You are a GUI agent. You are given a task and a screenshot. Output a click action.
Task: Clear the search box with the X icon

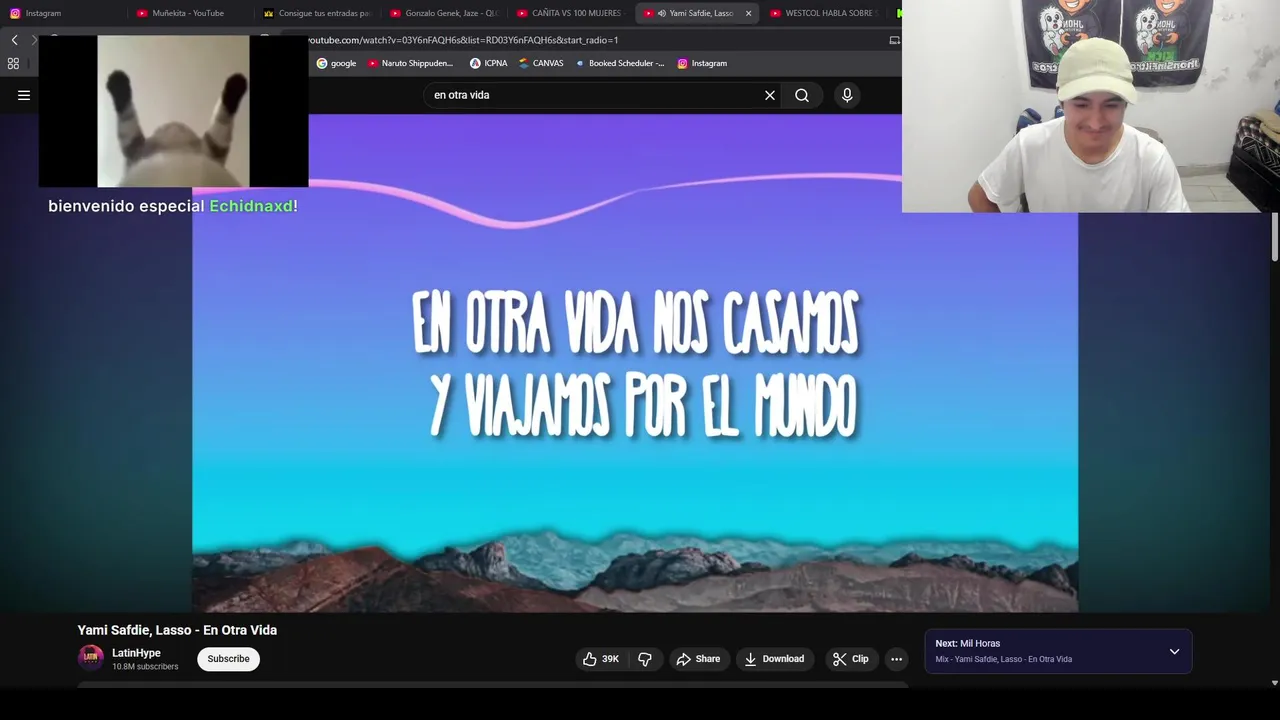(770, 95)
